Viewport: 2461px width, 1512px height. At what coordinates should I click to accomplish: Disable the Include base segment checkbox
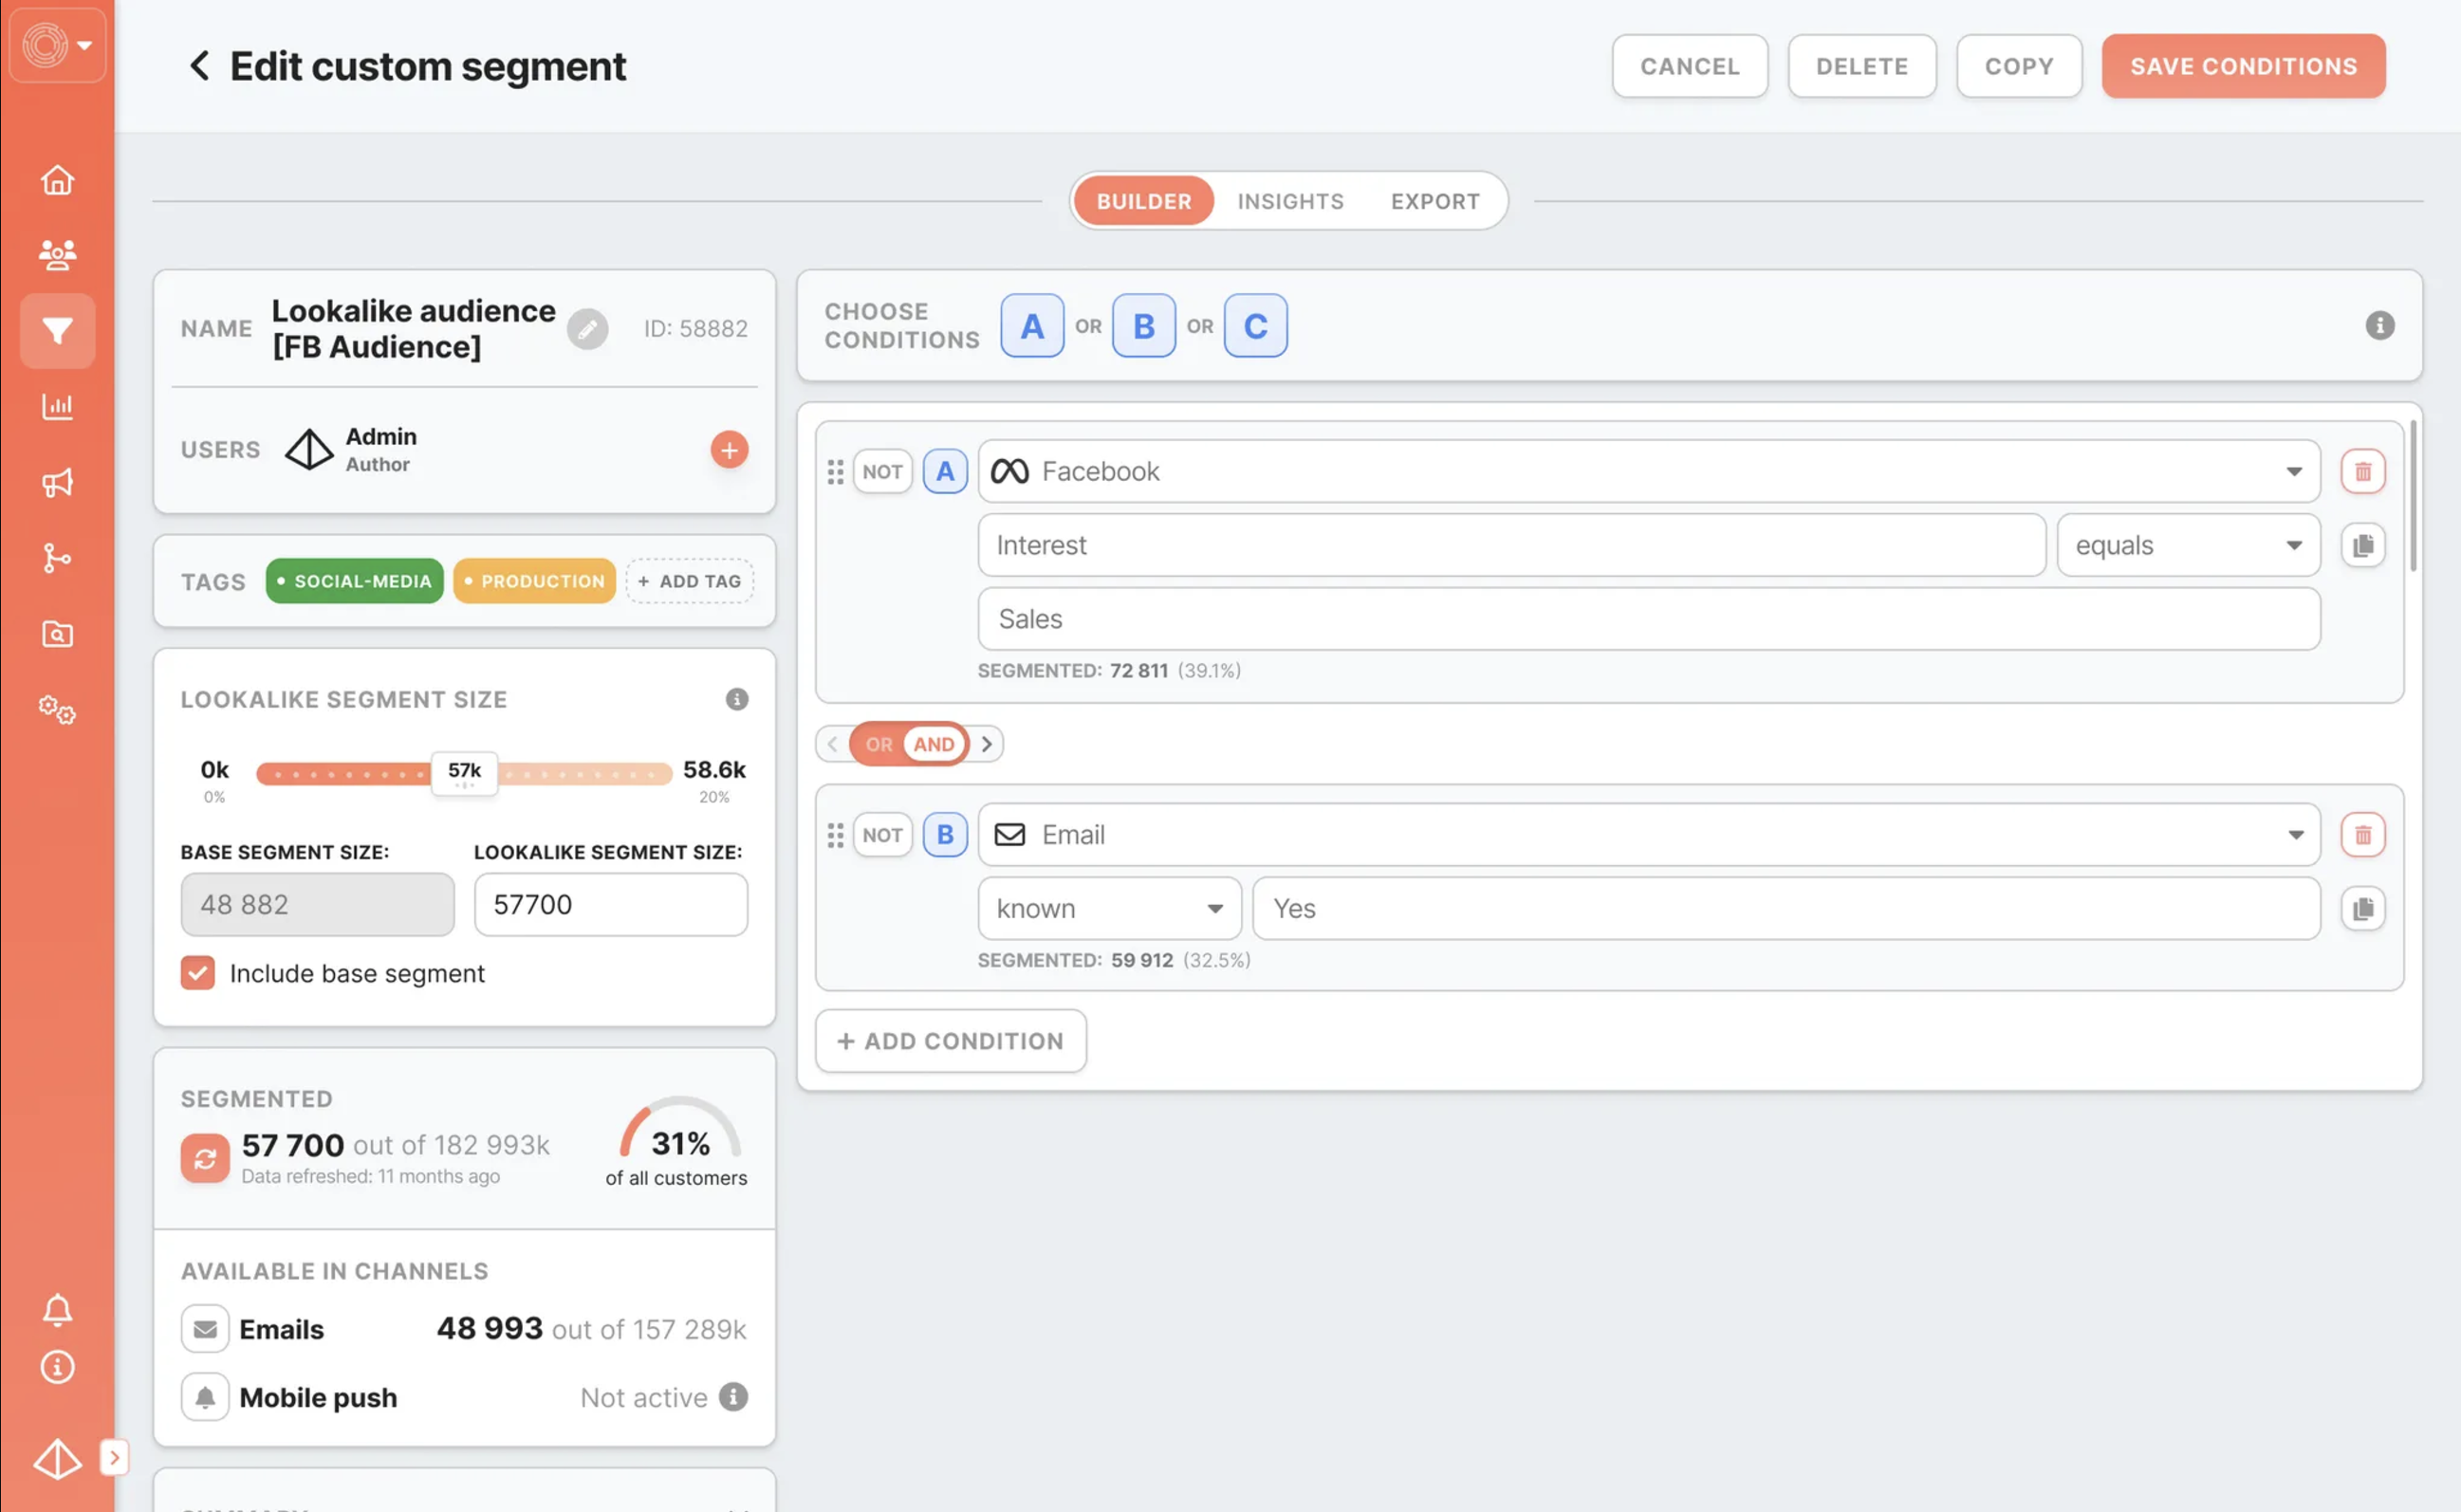point(198,972)
